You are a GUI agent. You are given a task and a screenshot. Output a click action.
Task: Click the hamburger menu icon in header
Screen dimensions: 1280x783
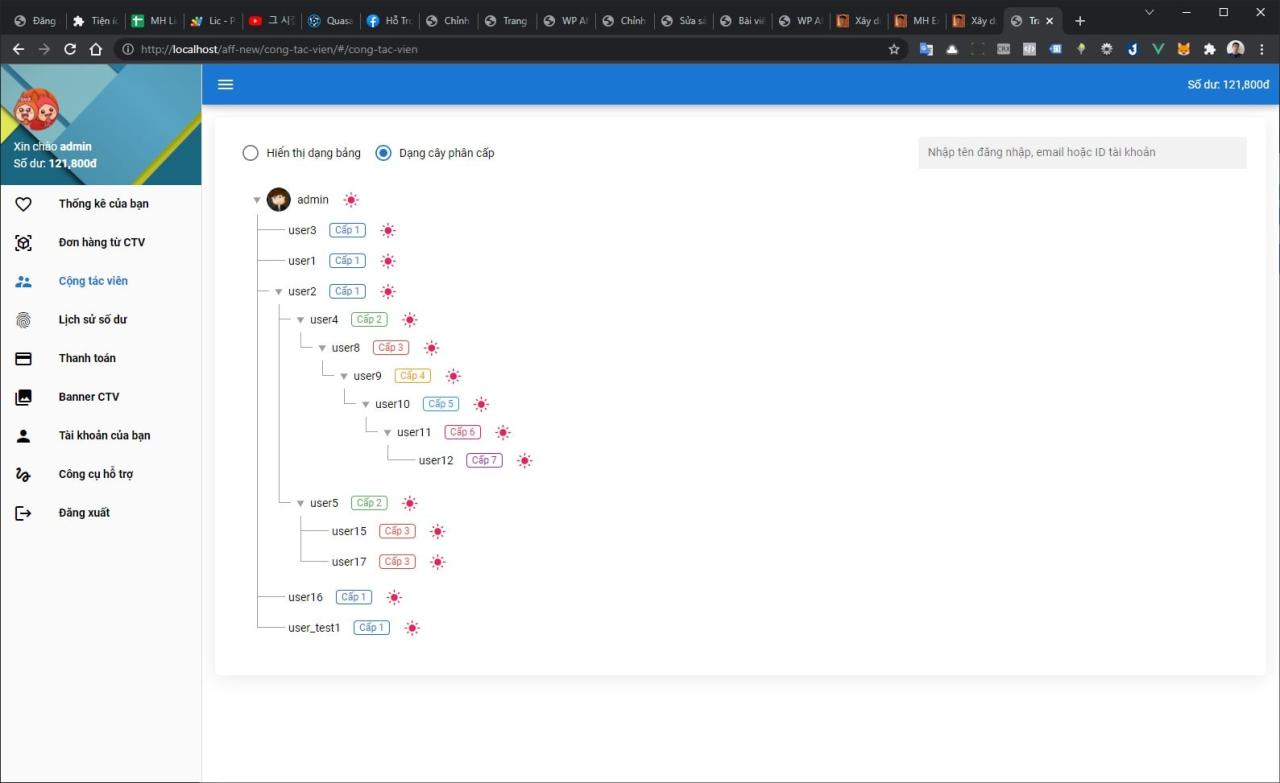pyautogui.click(x=226, y=84)
